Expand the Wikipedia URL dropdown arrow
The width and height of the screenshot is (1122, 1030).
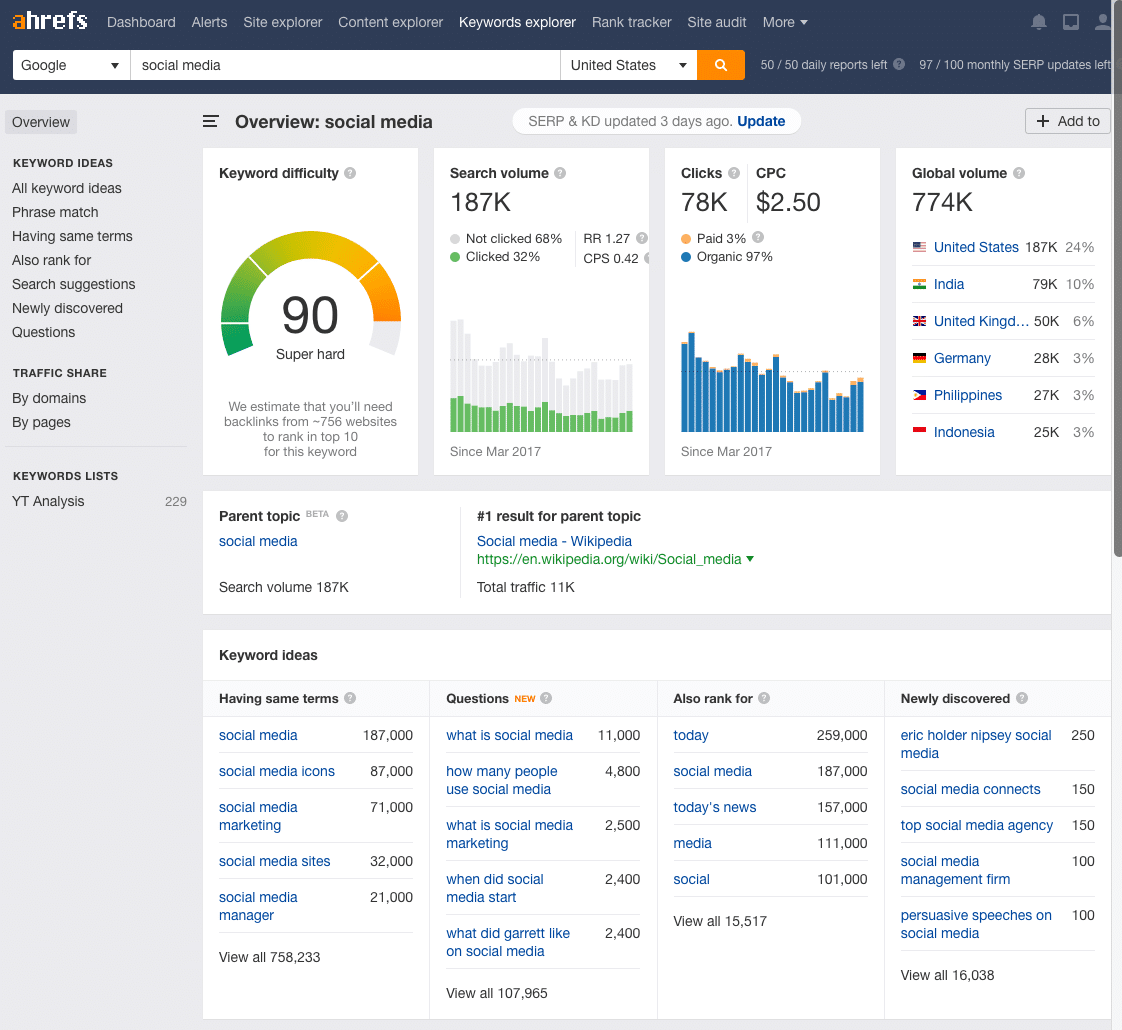(x=750, y=559)
